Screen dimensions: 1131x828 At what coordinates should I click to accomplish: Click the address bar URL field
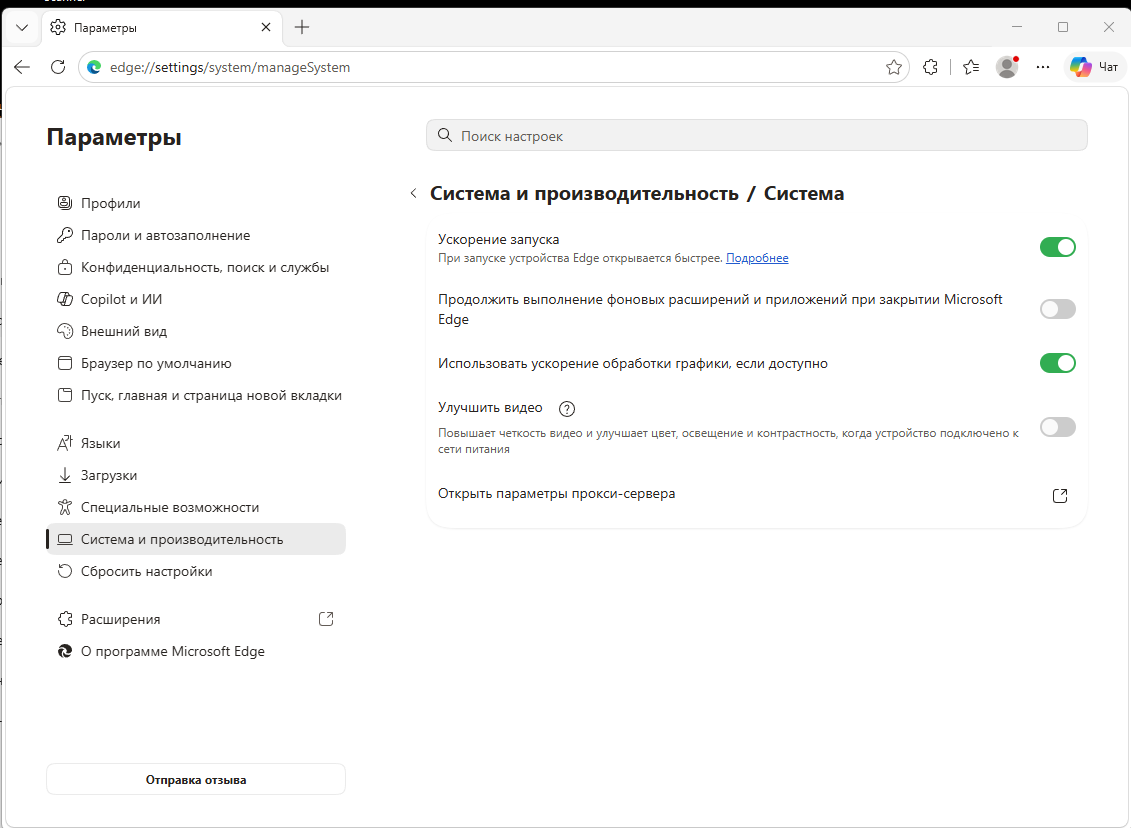point(493,67)
